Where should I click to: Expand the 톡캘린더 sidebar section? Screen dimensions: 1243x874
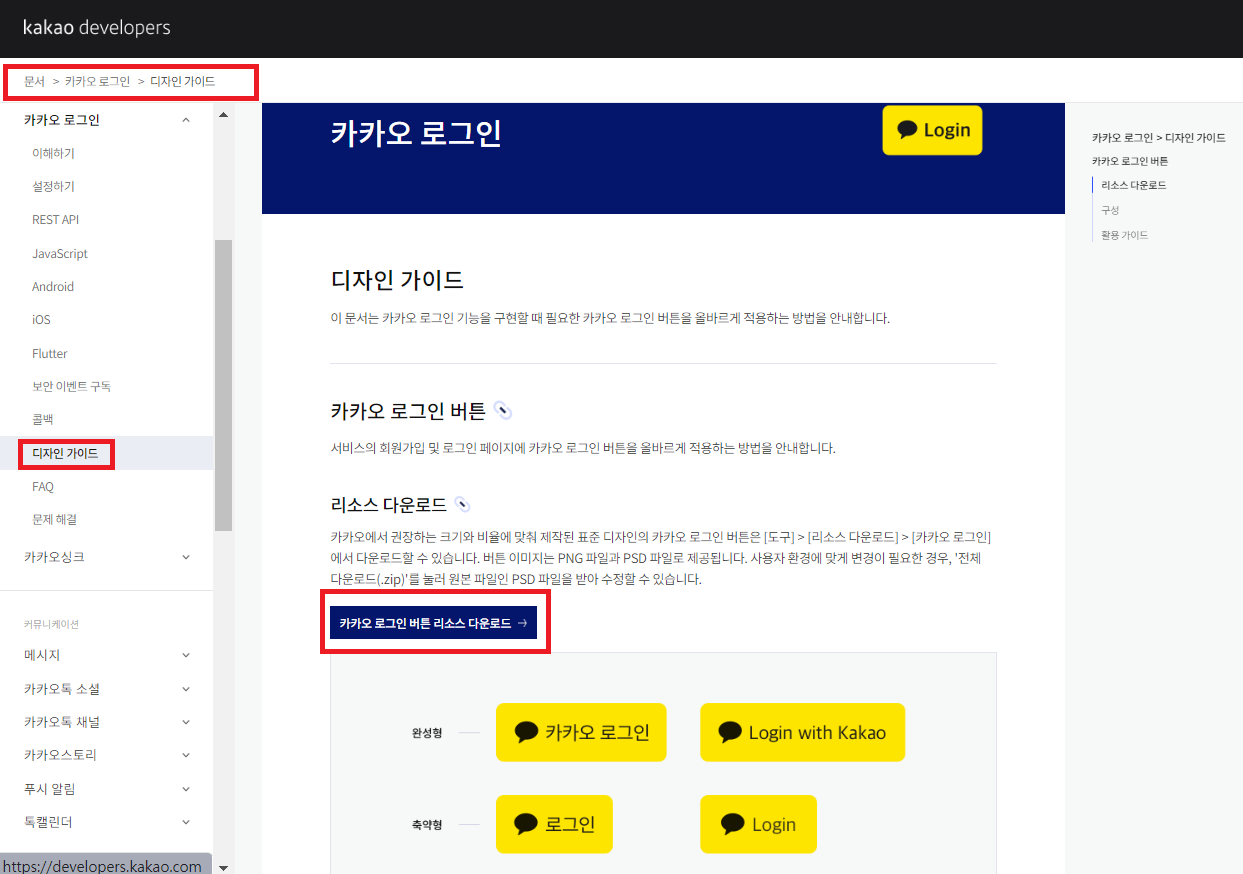point(186,822)
